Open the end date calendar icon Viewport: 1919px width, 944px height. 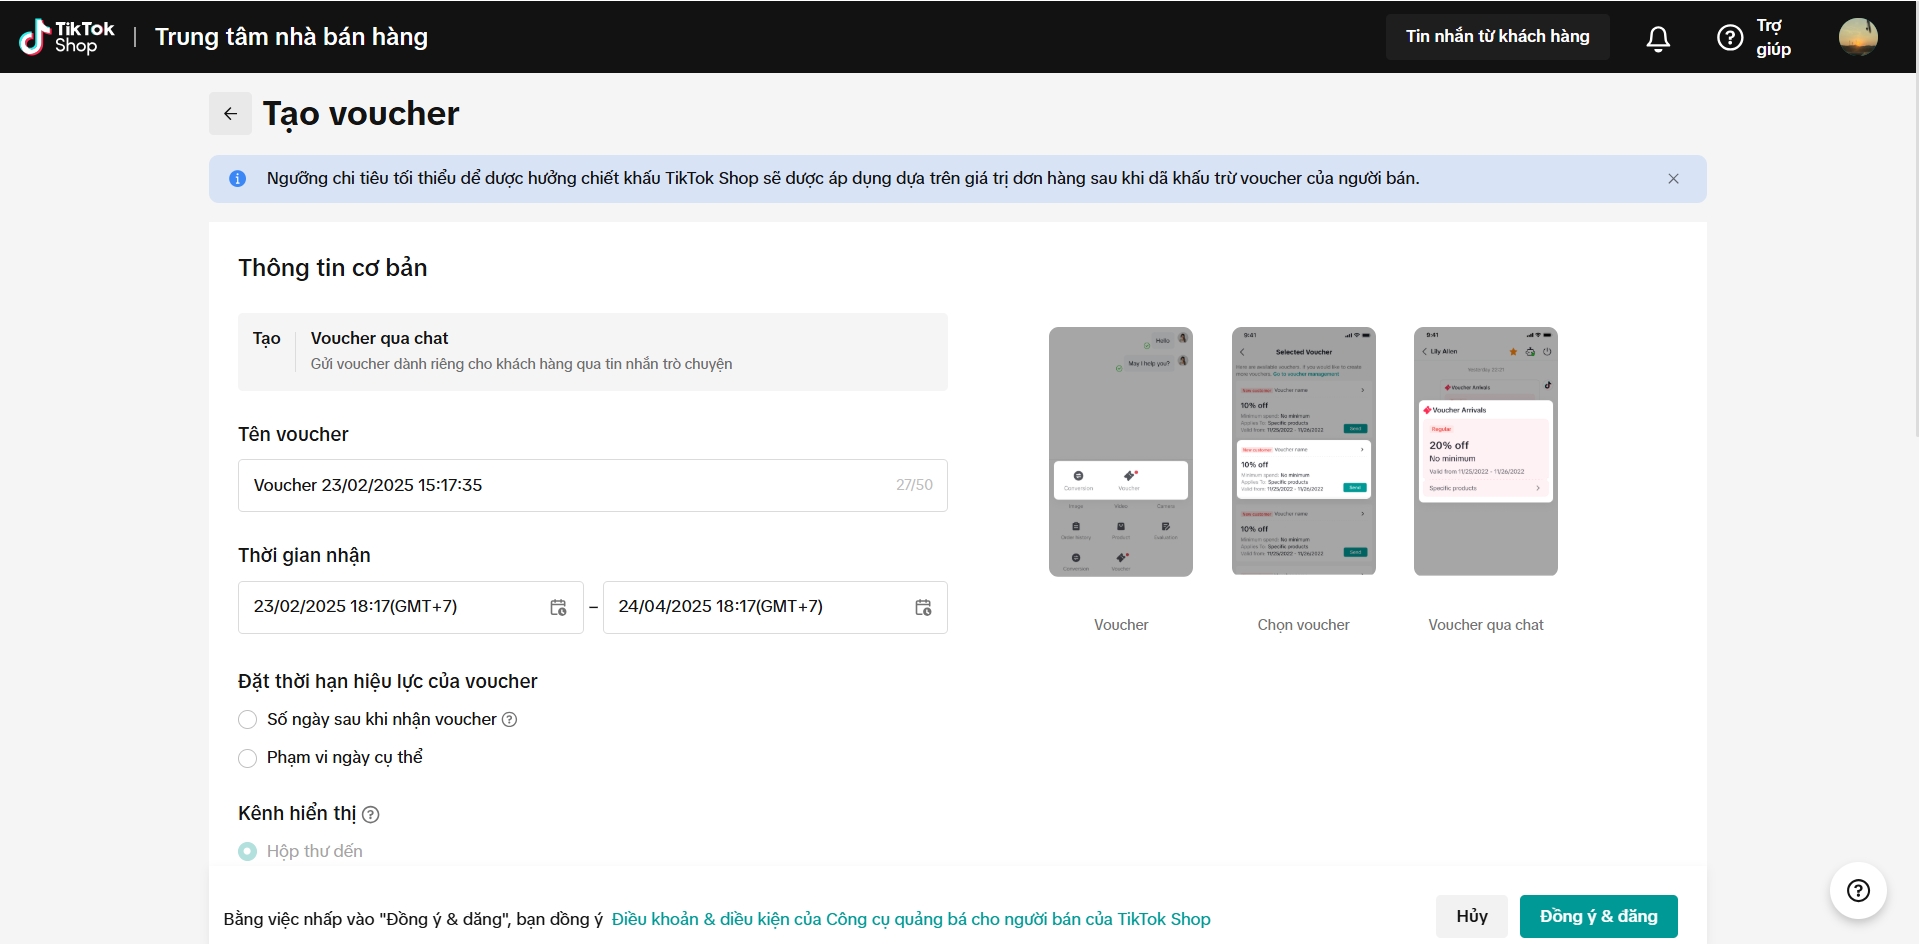pyautogui.click(x=923, y=608)
